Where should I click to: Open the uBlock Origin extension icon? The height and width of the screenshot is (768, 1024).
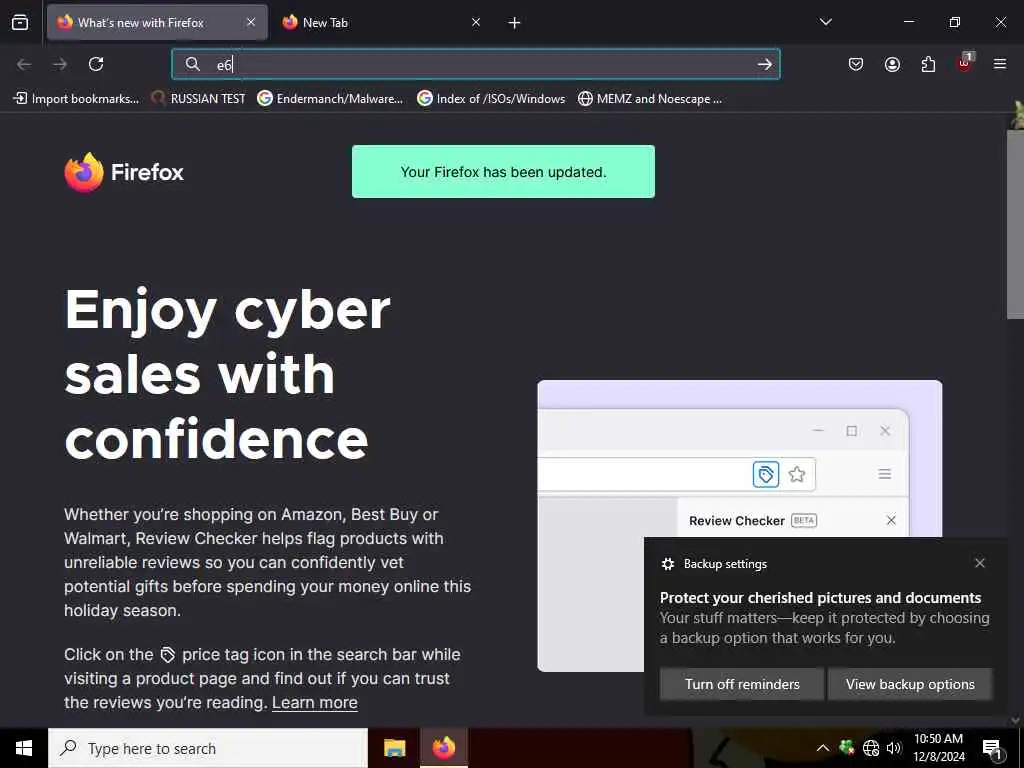click(x=965, y=63)
